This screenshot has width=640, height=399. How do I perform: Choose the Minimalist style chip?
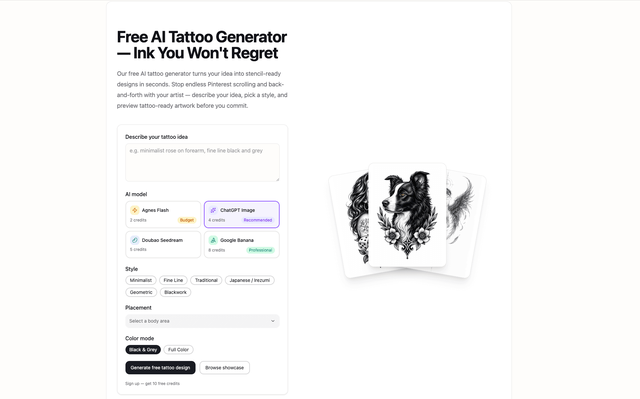tap(141, 280)
